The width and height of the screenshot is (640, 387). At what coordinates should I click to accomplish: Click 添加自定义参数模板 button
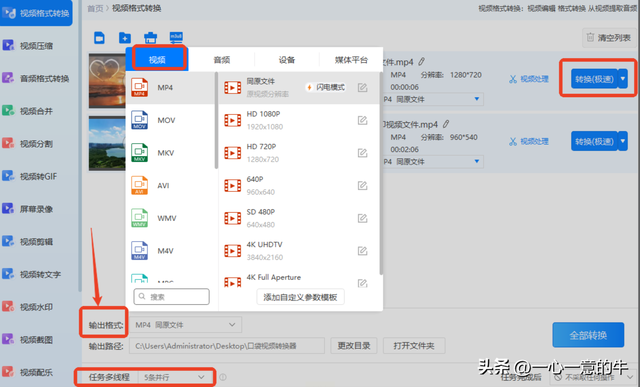pyautogui.click(x=300, y=297)
